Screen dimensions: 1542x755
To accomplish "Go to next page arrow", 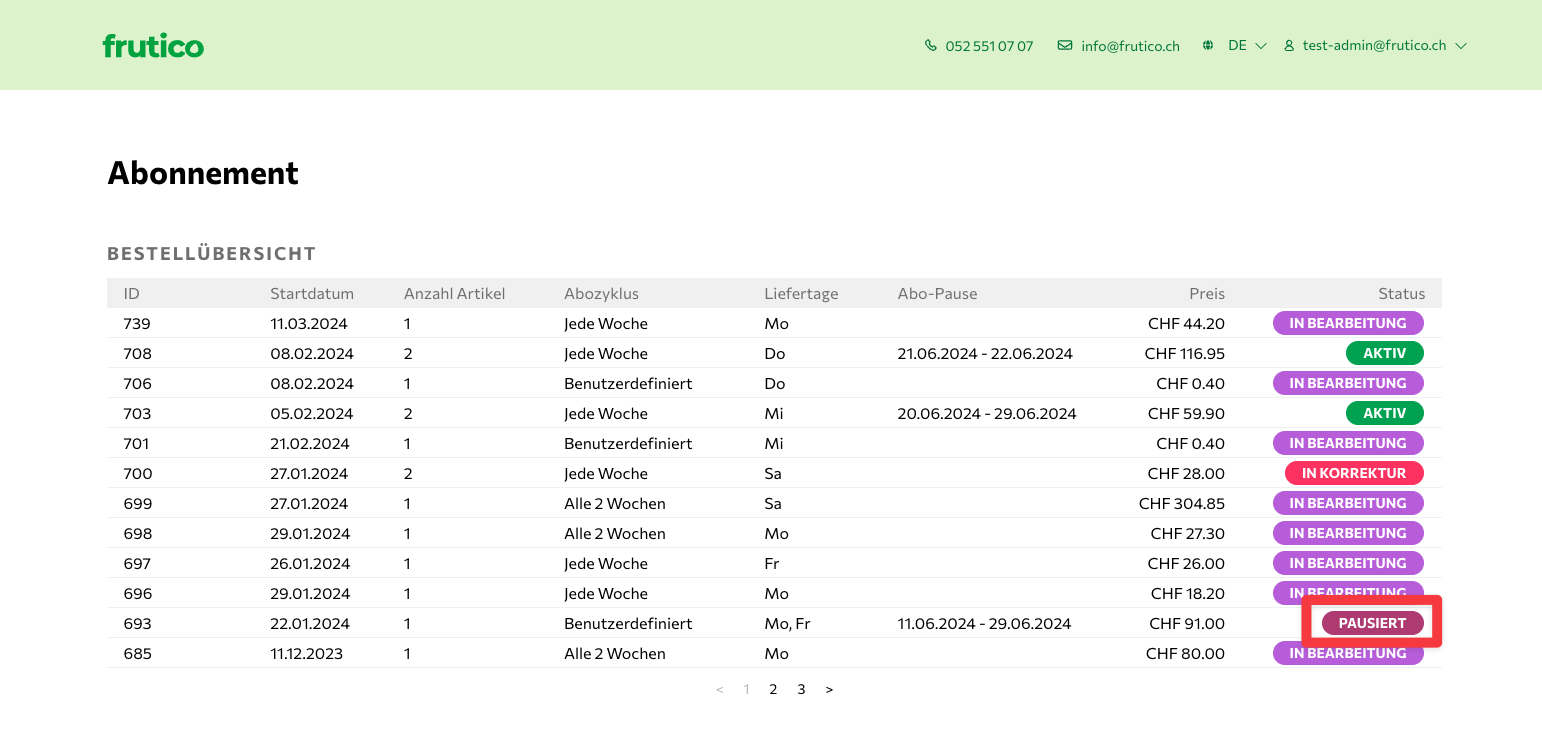I will 829,689.
